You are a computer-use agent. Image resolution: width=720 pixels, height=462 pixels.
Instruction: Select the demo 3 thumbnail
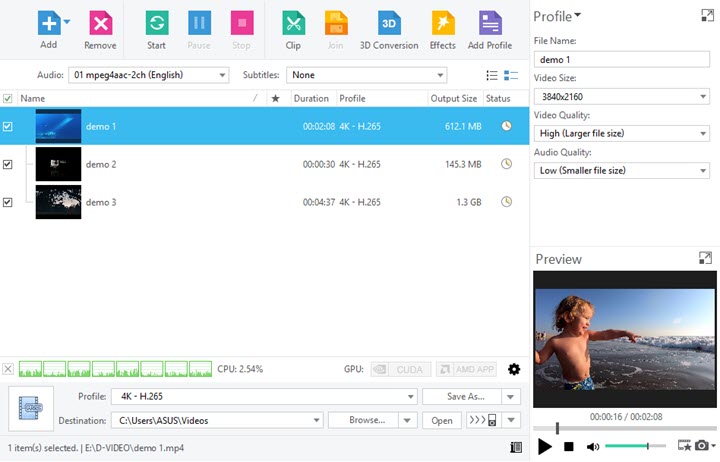point(58,202)
